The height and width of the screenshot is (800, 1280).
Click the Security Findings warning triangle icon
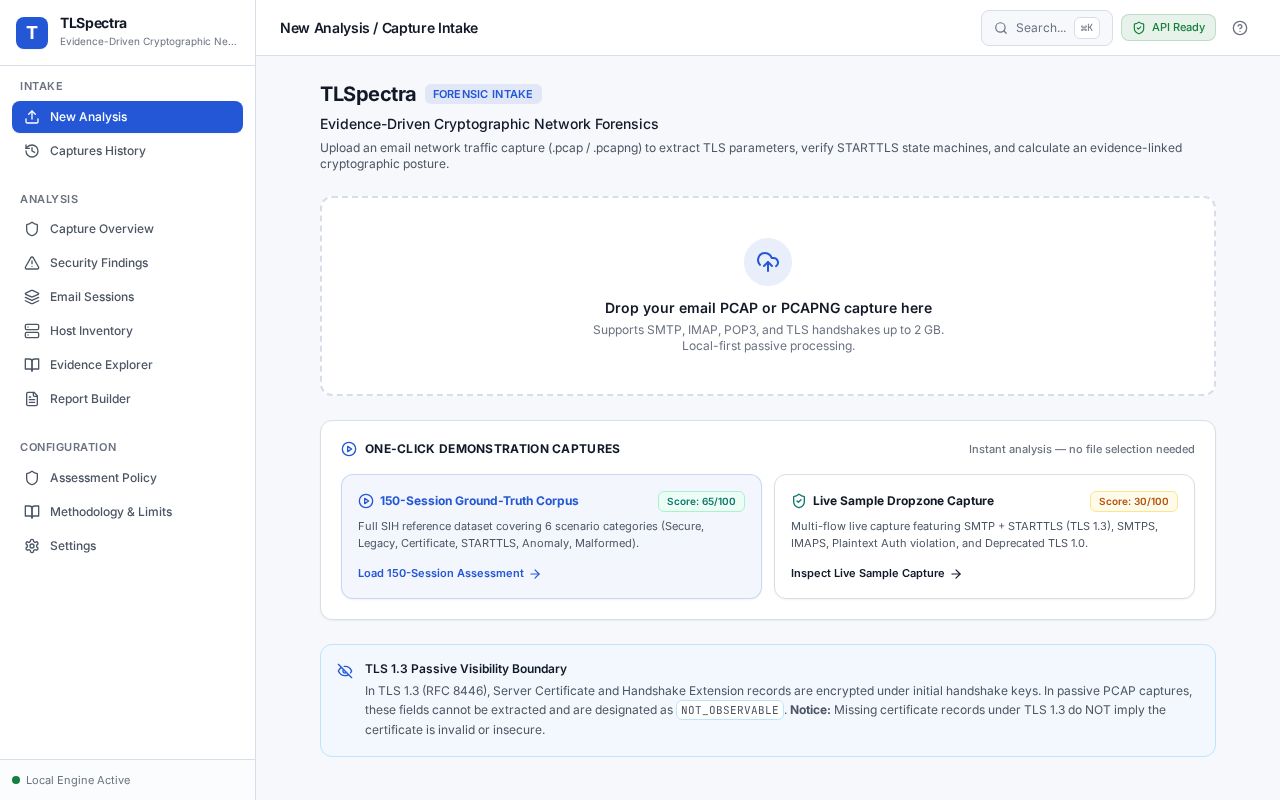pyautogui.click(x=32, y=263)
